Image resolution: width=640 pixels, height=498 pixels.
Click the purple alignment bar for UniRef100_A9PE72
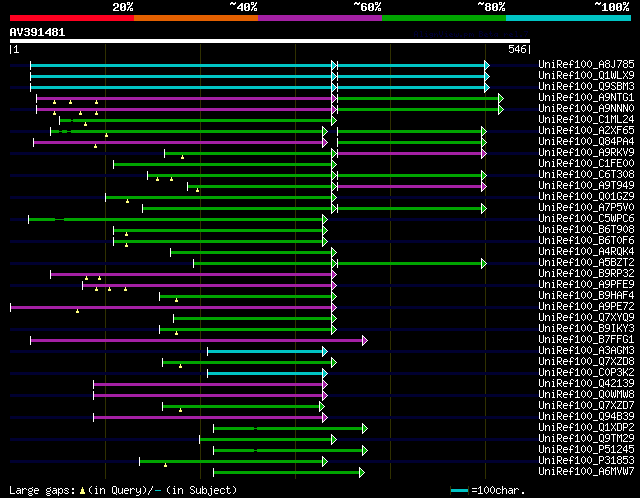point(171,307)
